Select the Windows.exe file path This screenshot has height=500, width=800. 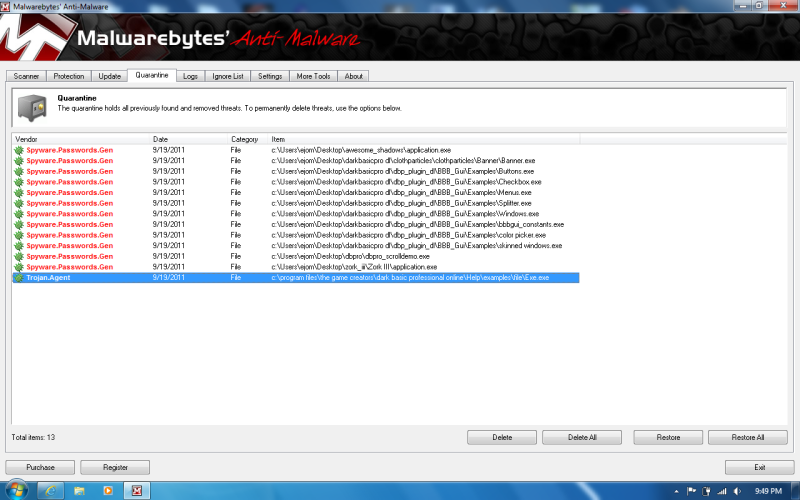(x=405, y=214)
